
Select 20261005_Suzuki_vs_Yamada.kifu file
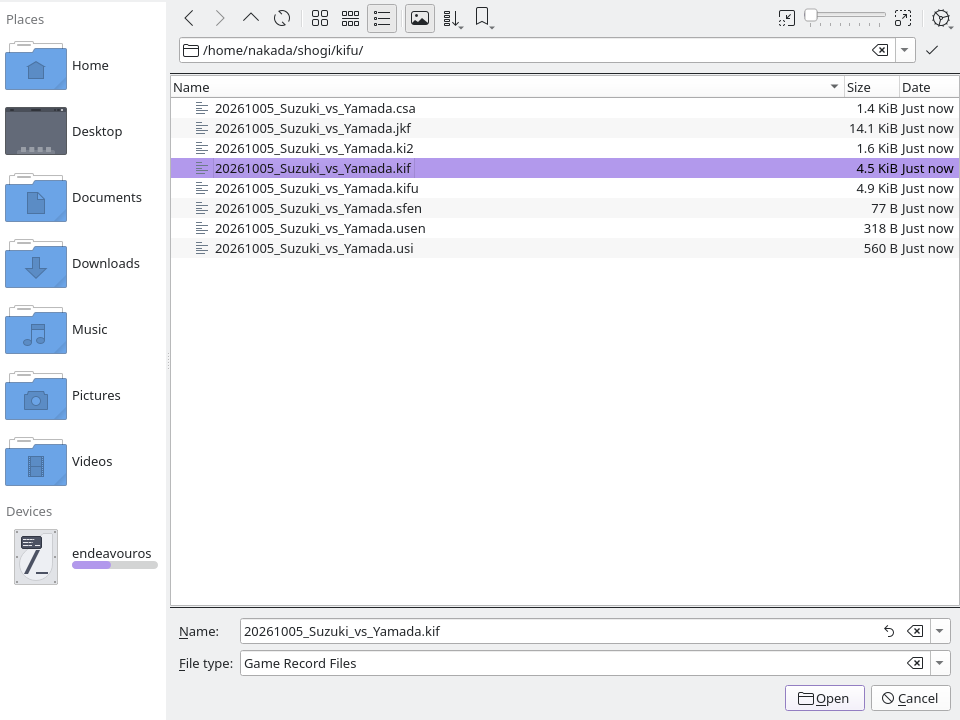[x=564, y=189]
